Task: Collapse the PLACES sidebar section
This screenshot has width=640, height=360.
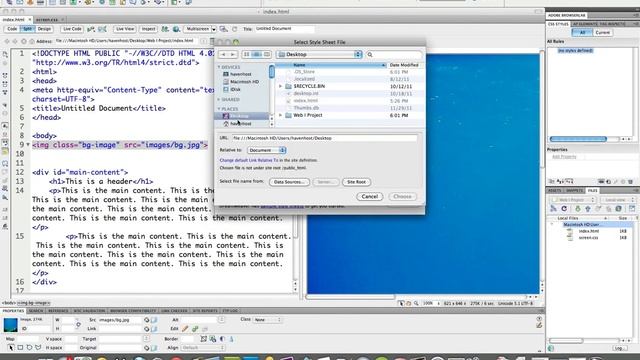Action: point(219,109)
